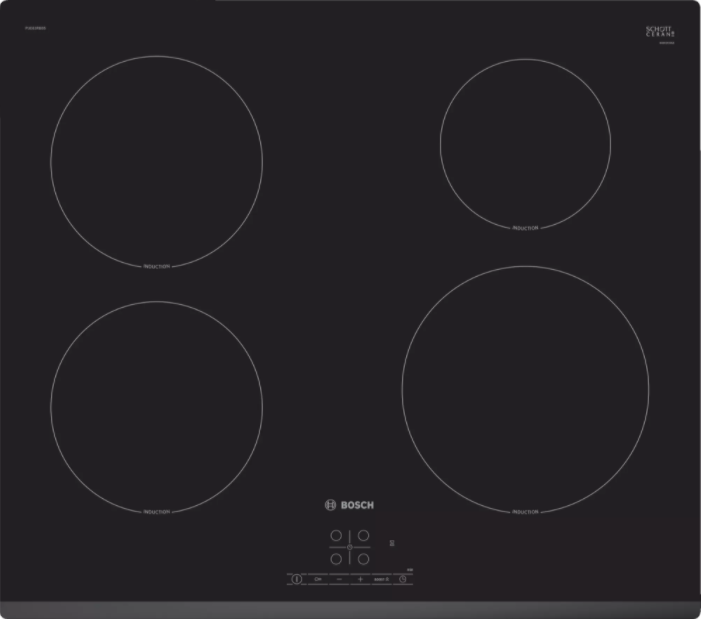Viewport: 703px width, 620px height.
Task: Tap the childproof lock key symbol
Action: [318, 579]
